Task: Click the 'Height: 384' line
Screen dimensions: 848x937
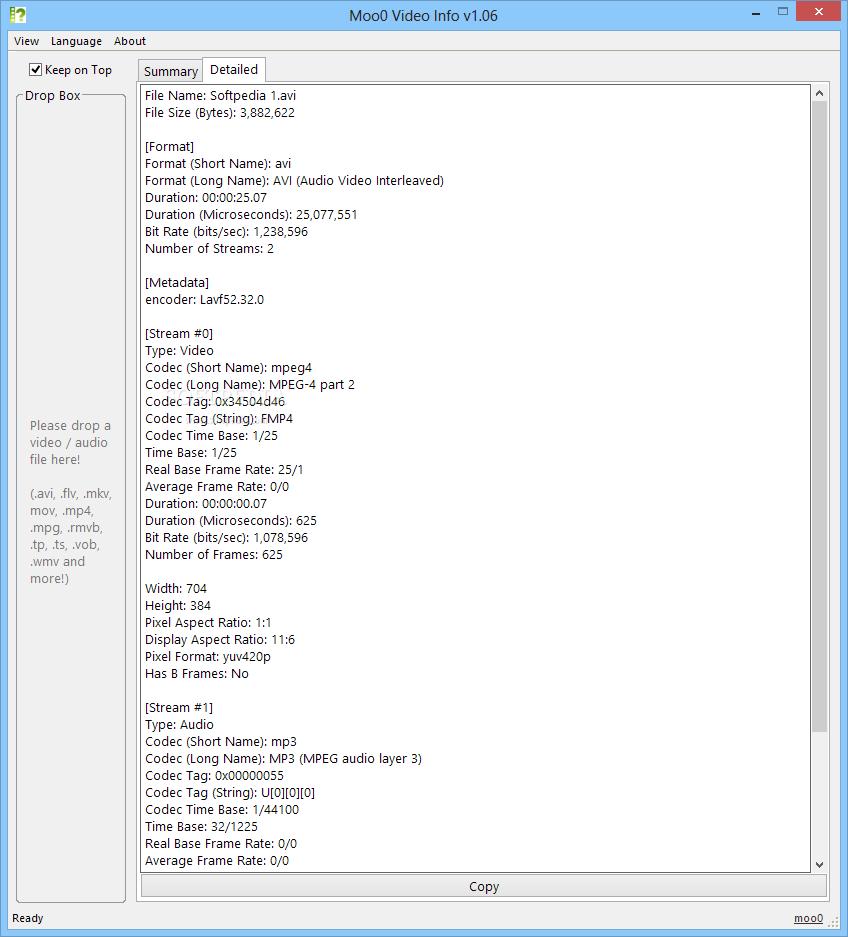Action: tap(177, 605)
